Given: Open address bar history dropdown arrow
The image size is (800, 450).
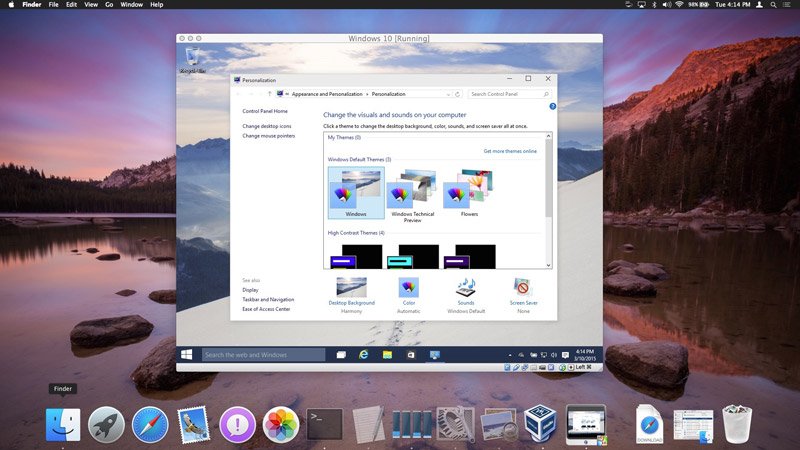Looking at the screenshot, I should tap(448, 94).
